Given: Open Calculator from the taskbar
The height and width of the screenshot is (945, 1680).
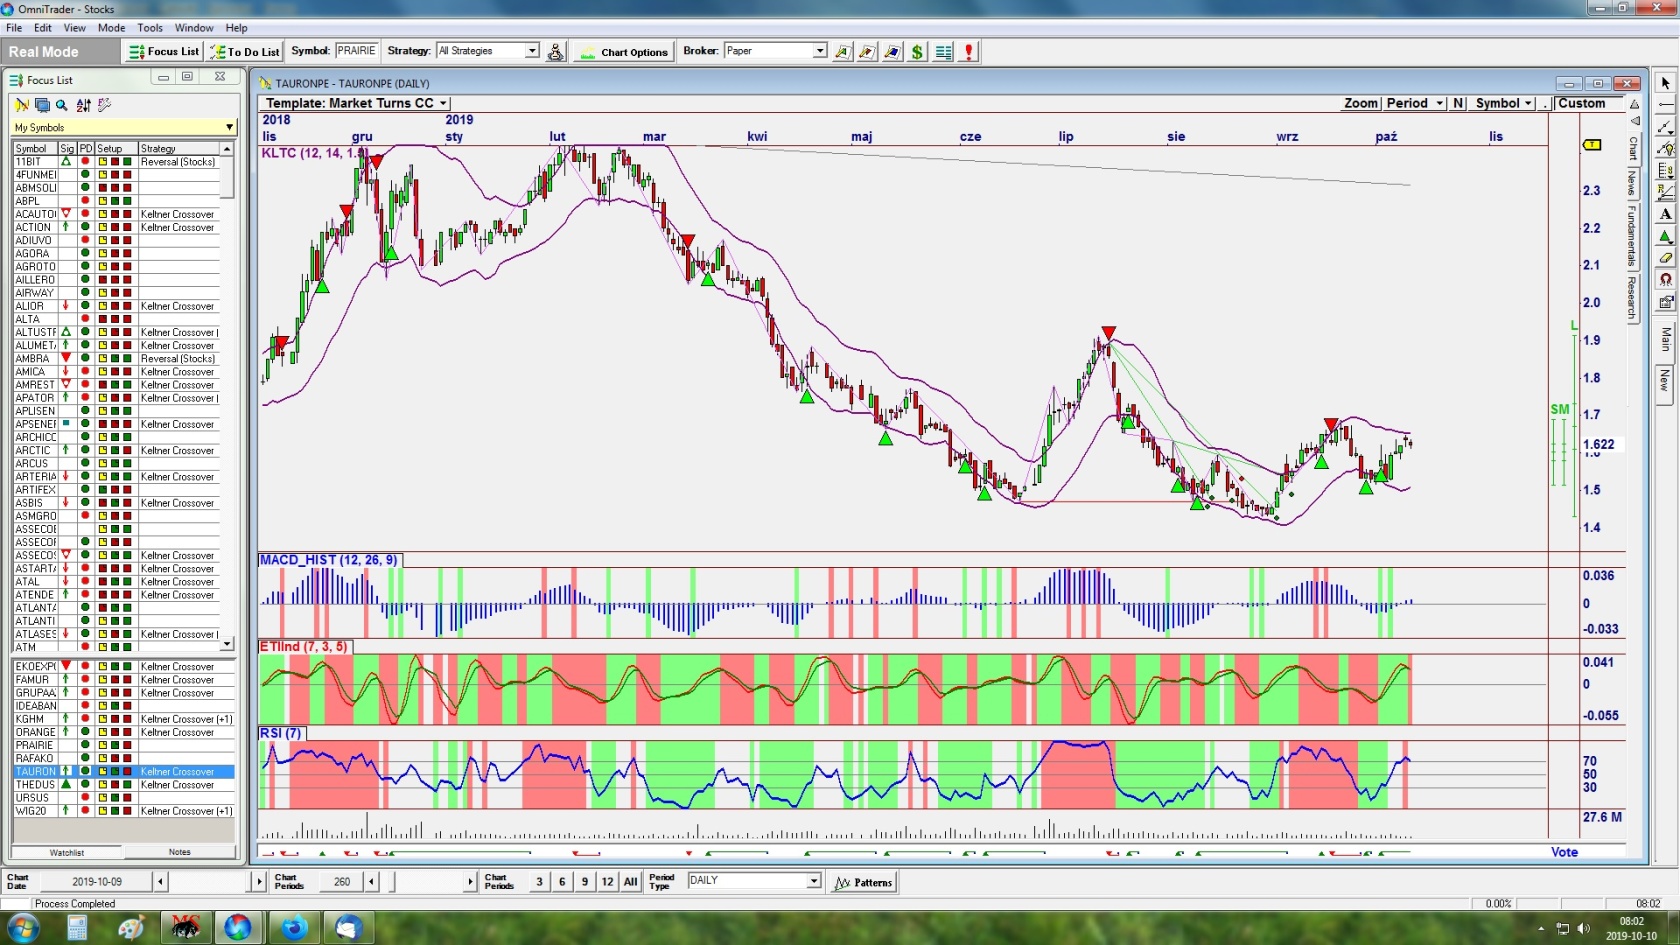Looking at the screenshot, I should (77, 927).
